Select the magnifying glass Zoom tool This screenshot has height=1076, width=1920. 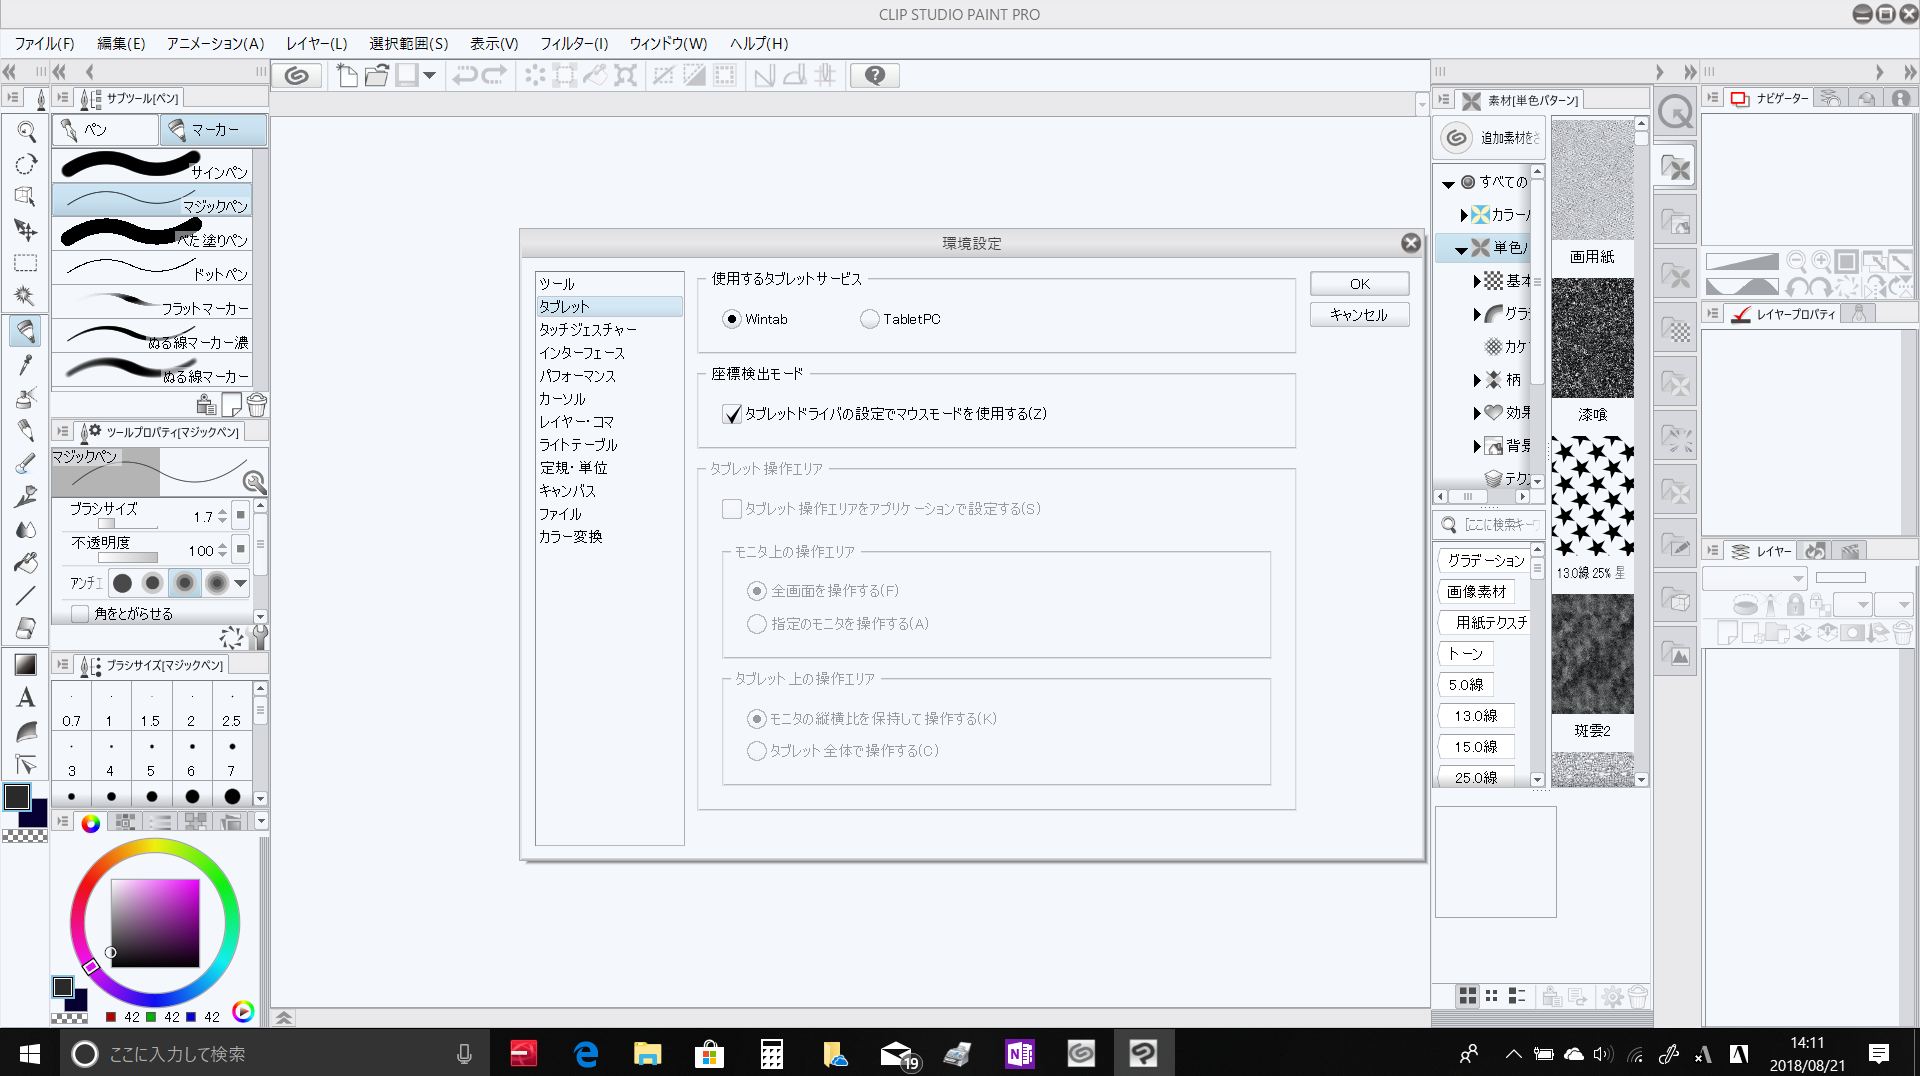coord(26,132)
